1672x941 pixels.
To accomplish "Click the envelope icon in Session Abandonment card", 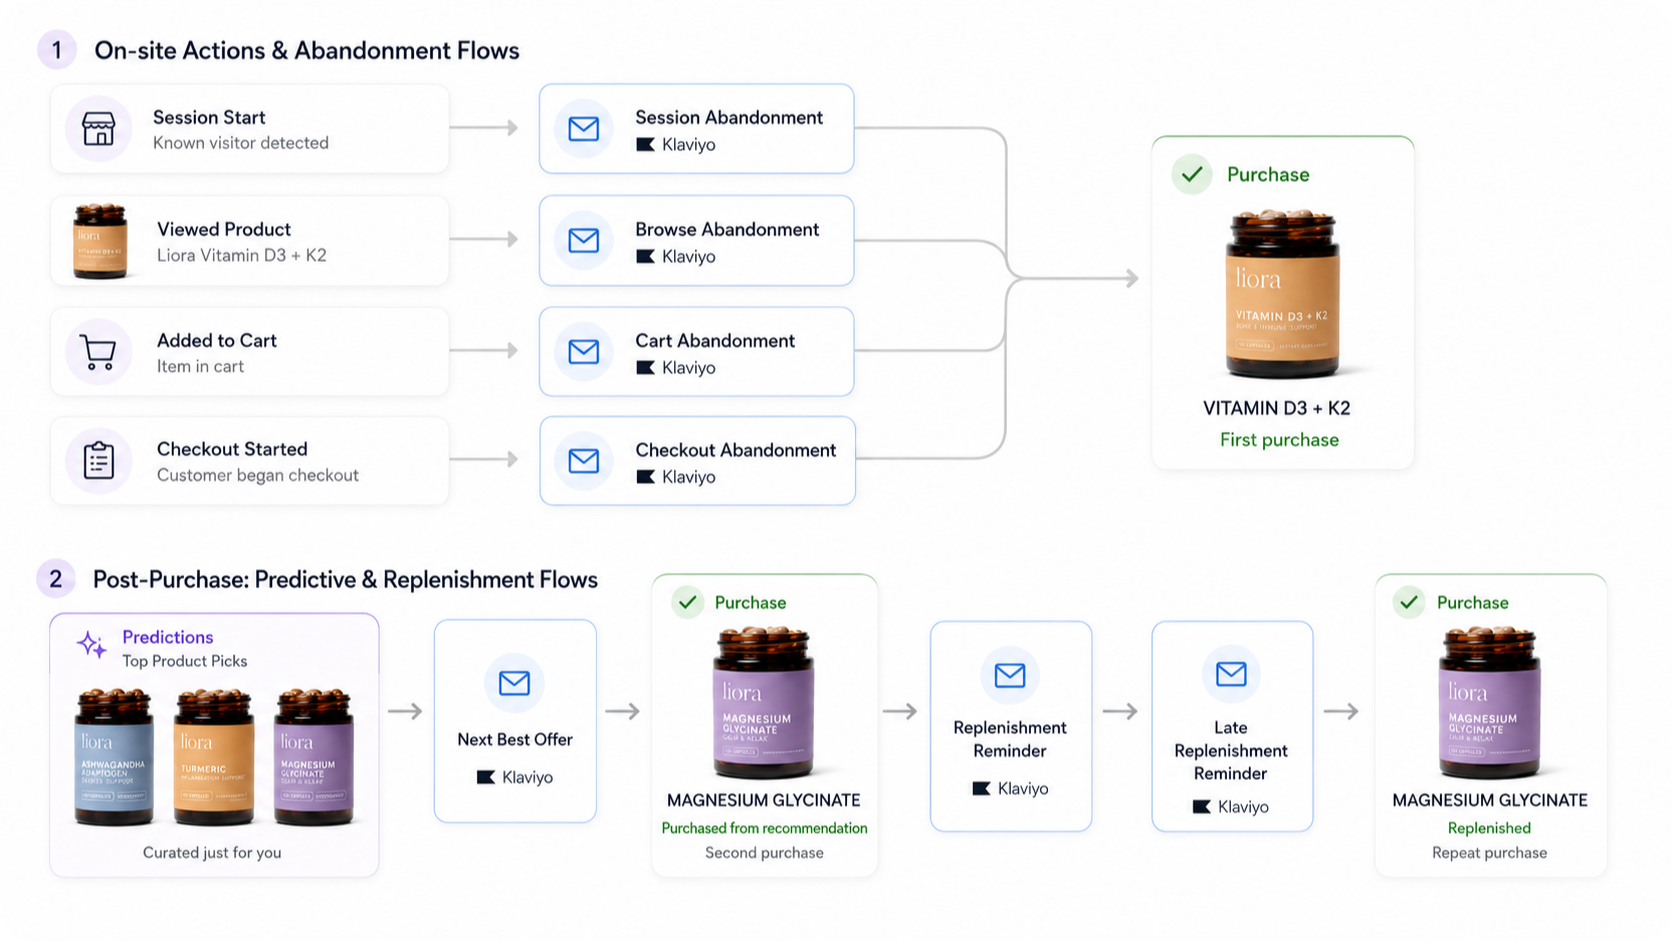I will (584, 129).
